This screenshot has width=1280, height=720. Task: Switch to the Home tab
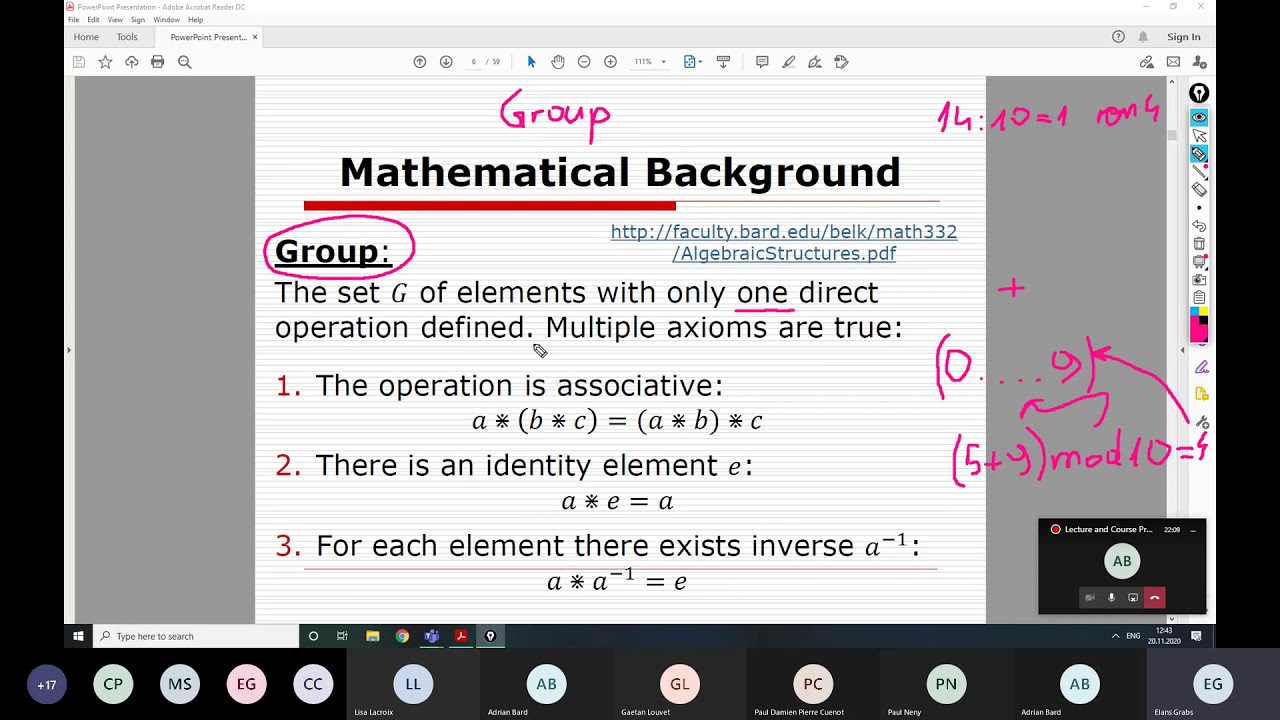[x=86, y=37]
